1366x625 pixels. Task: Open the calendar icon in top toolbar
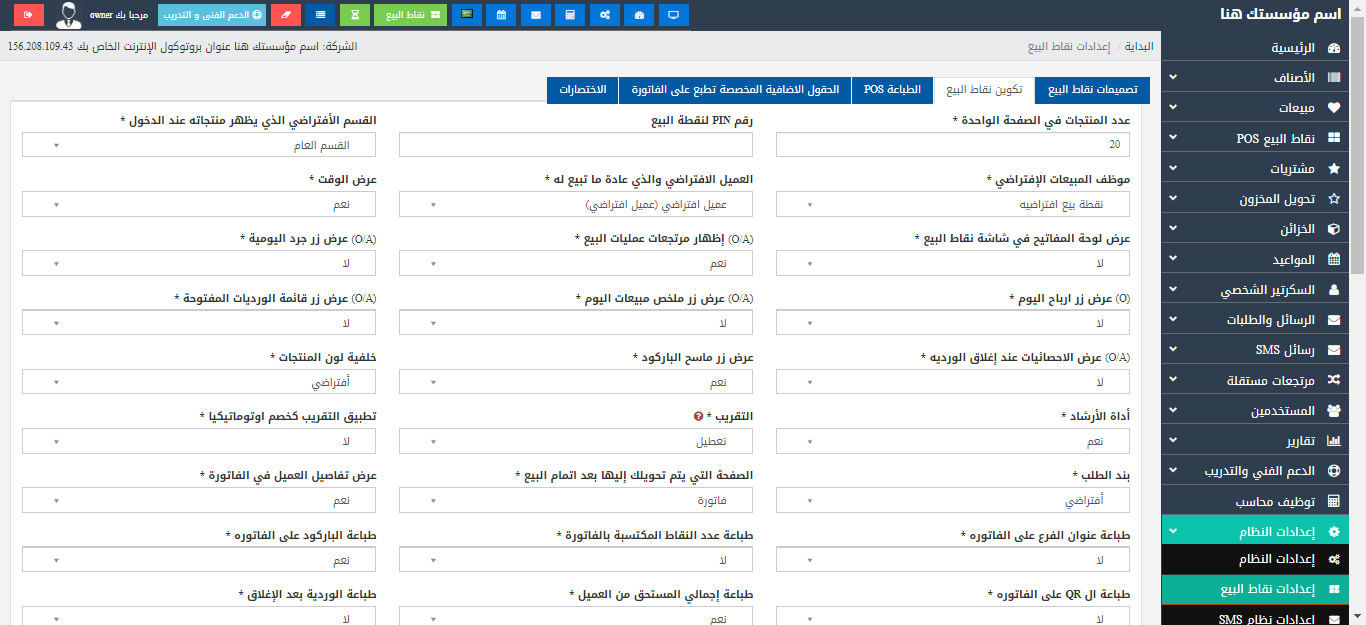[501, 15]
